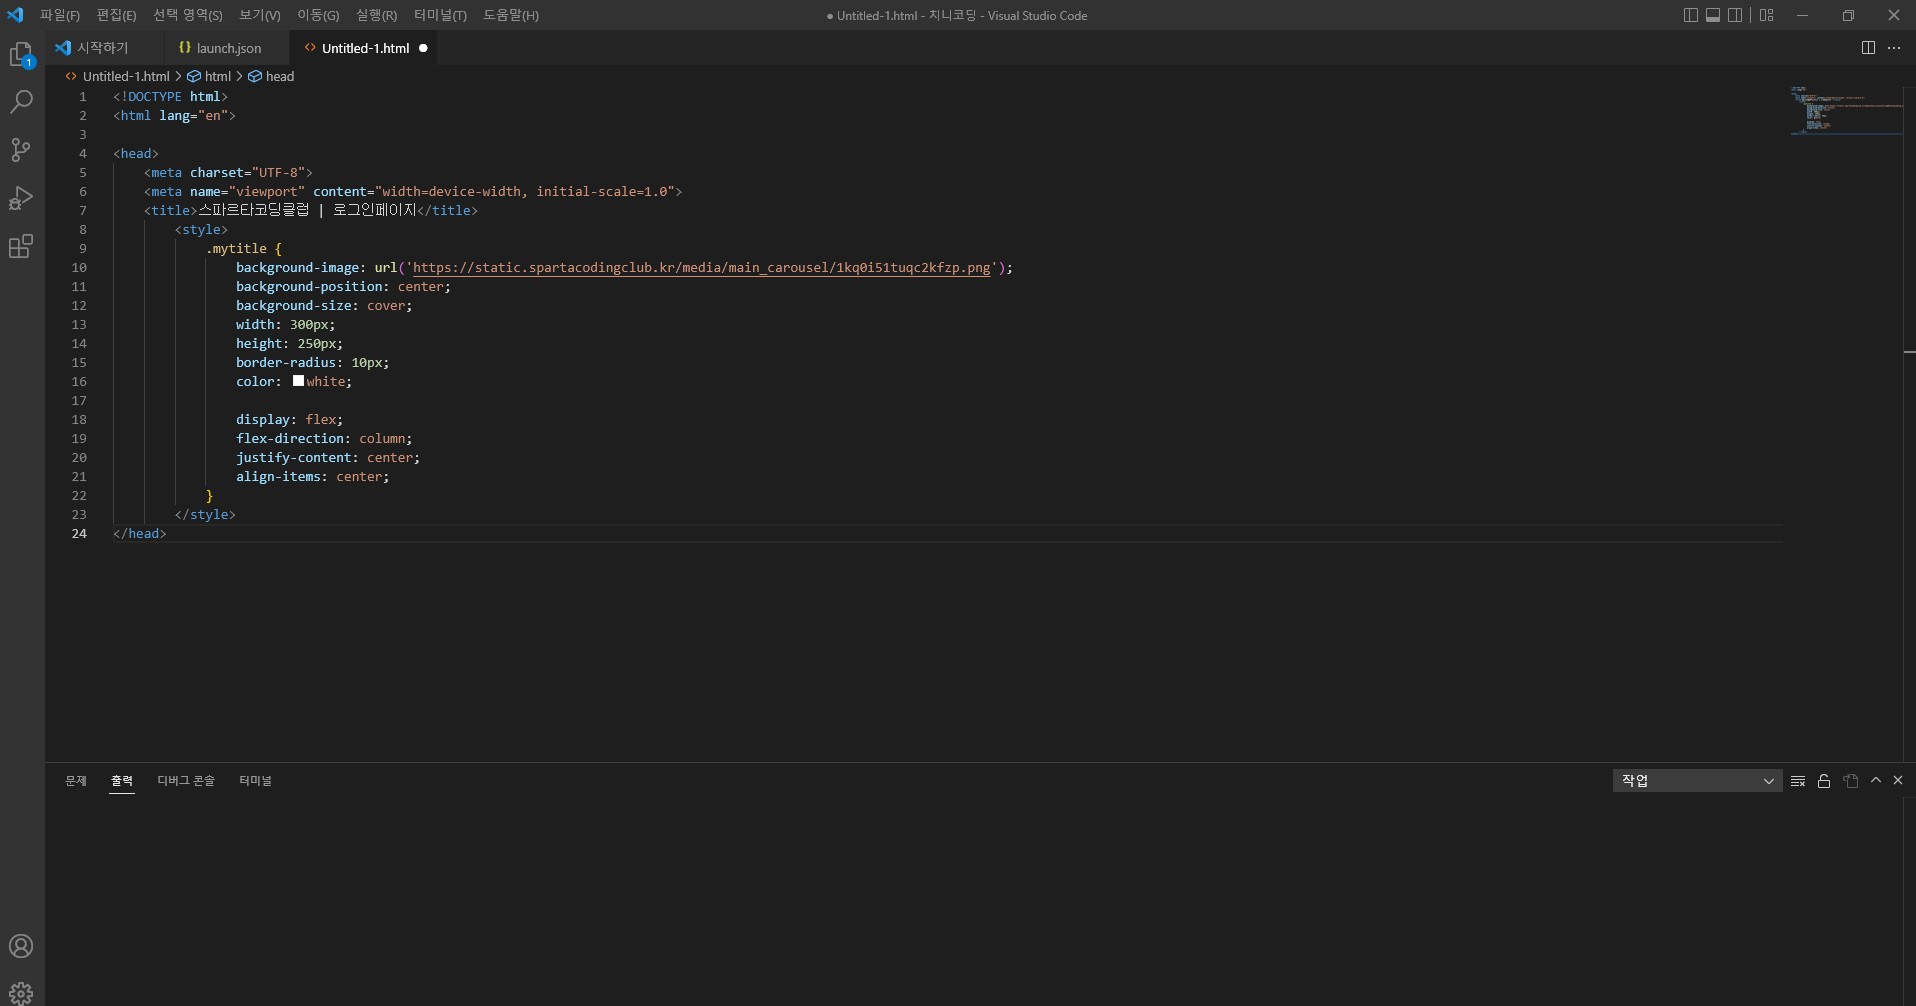Click the 'flex-direction: column;' declaration
The image size is (1916, 1006).
tap(324, 439)
